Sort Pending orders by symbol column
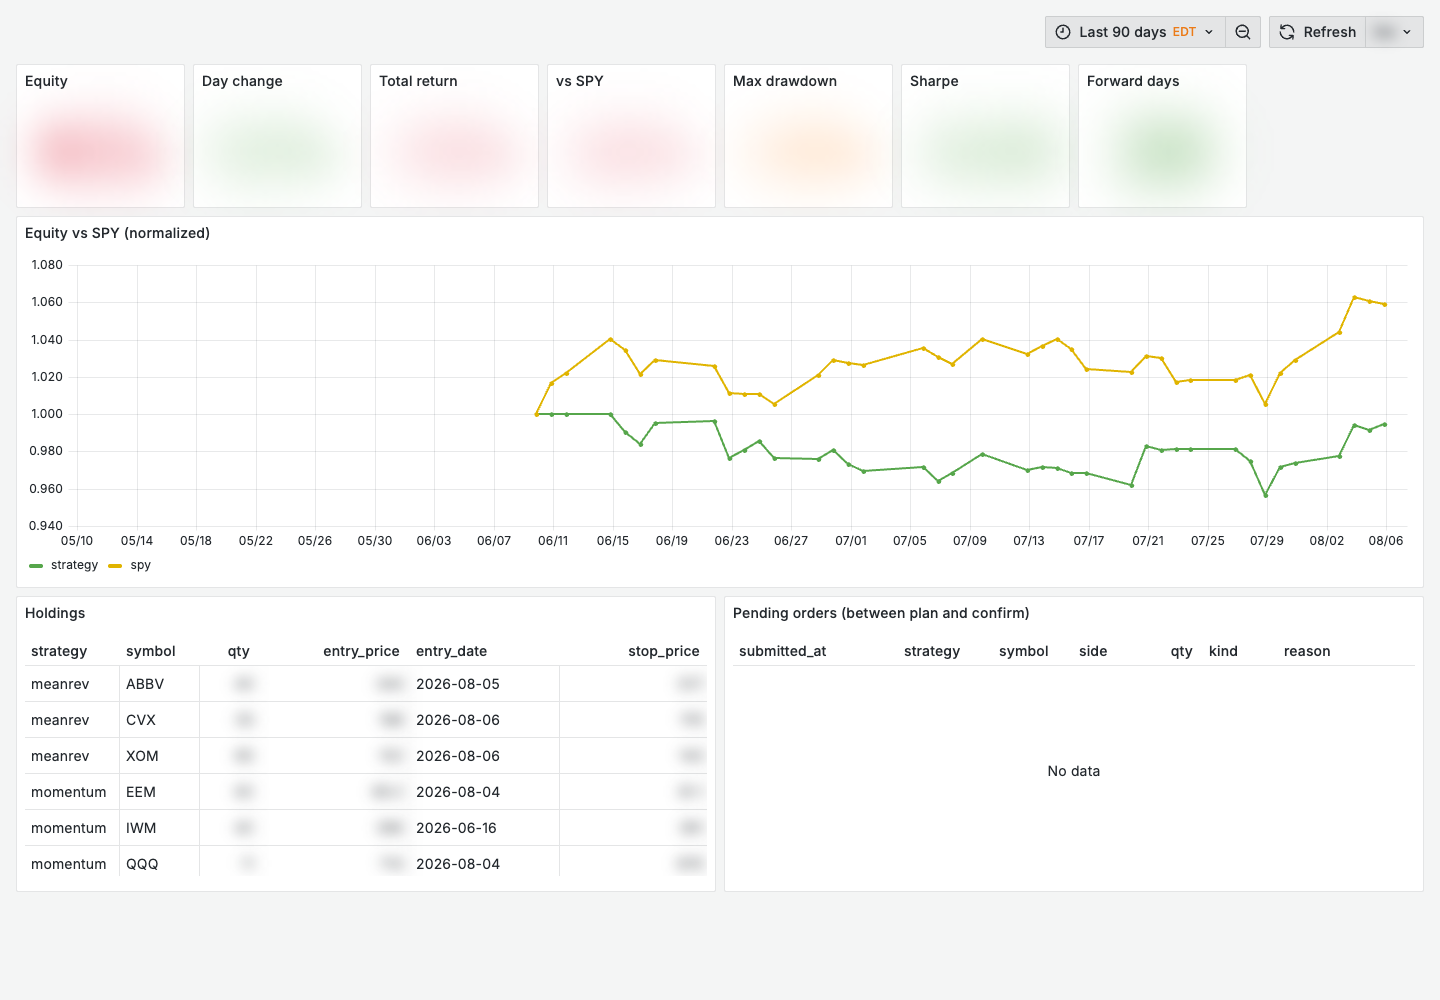This screenshot has height=1000, width=1440. (1024, 651)
